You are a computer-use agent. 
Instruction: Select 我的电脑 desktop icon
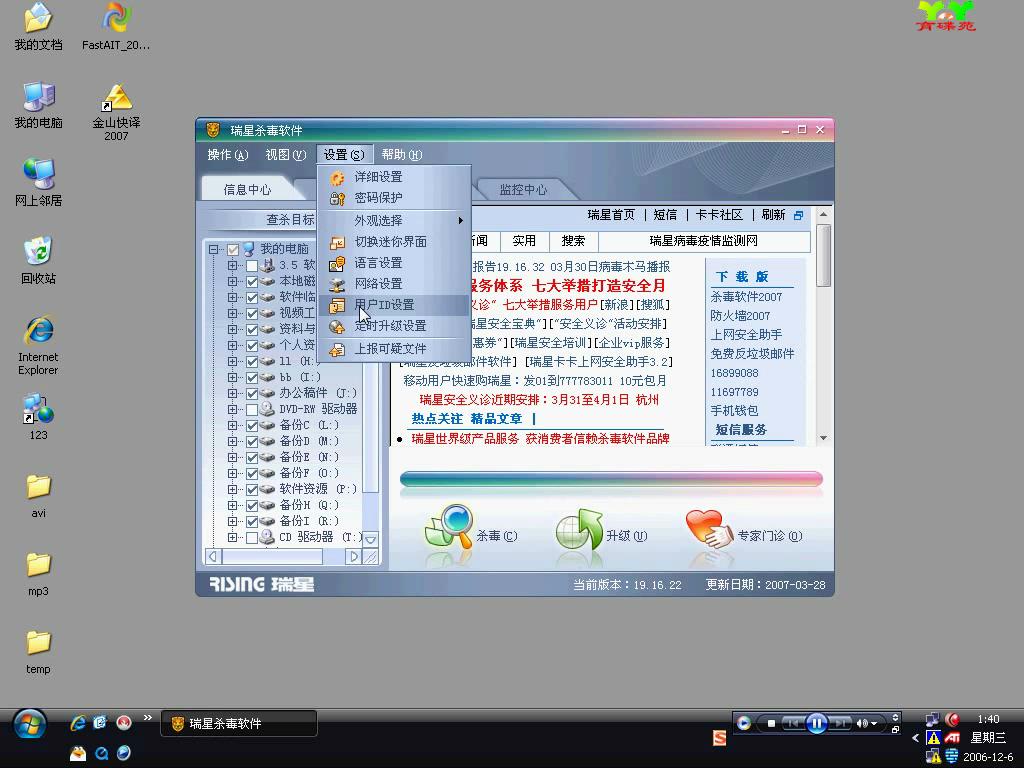[x=39, y=105]
